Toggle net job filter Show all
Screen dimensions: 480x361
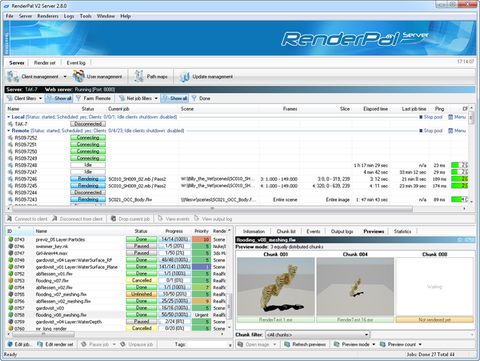point(174,98)
